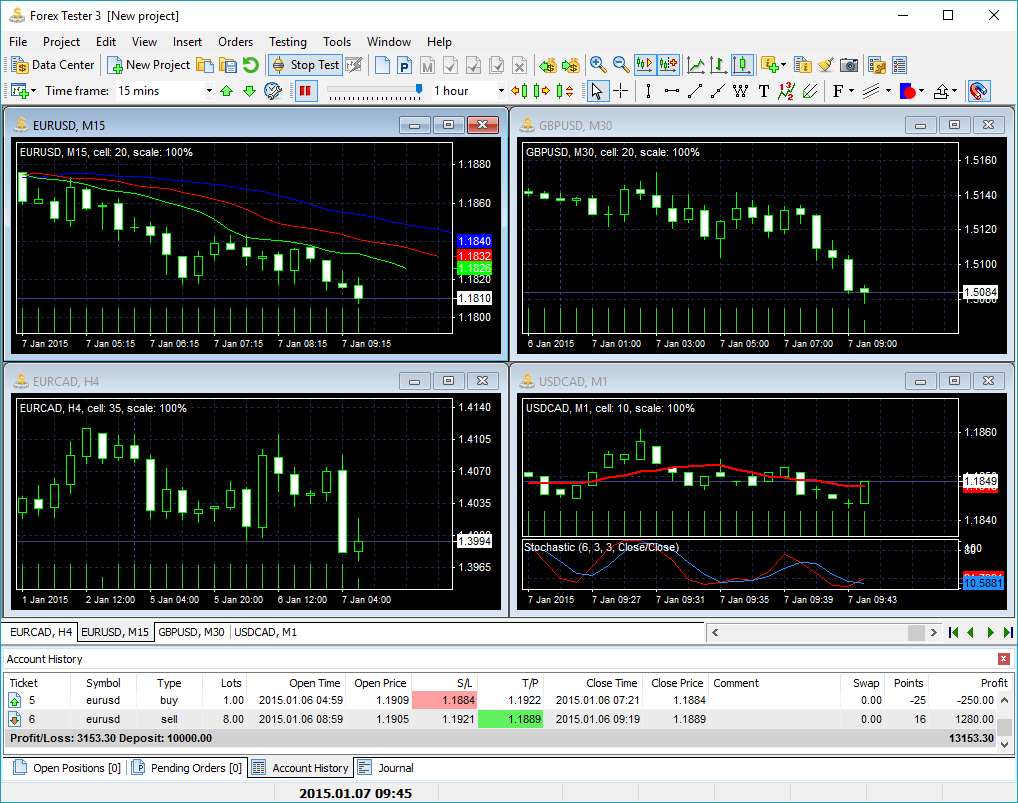Toggle candlestick chart mode

tap(741, 65)
